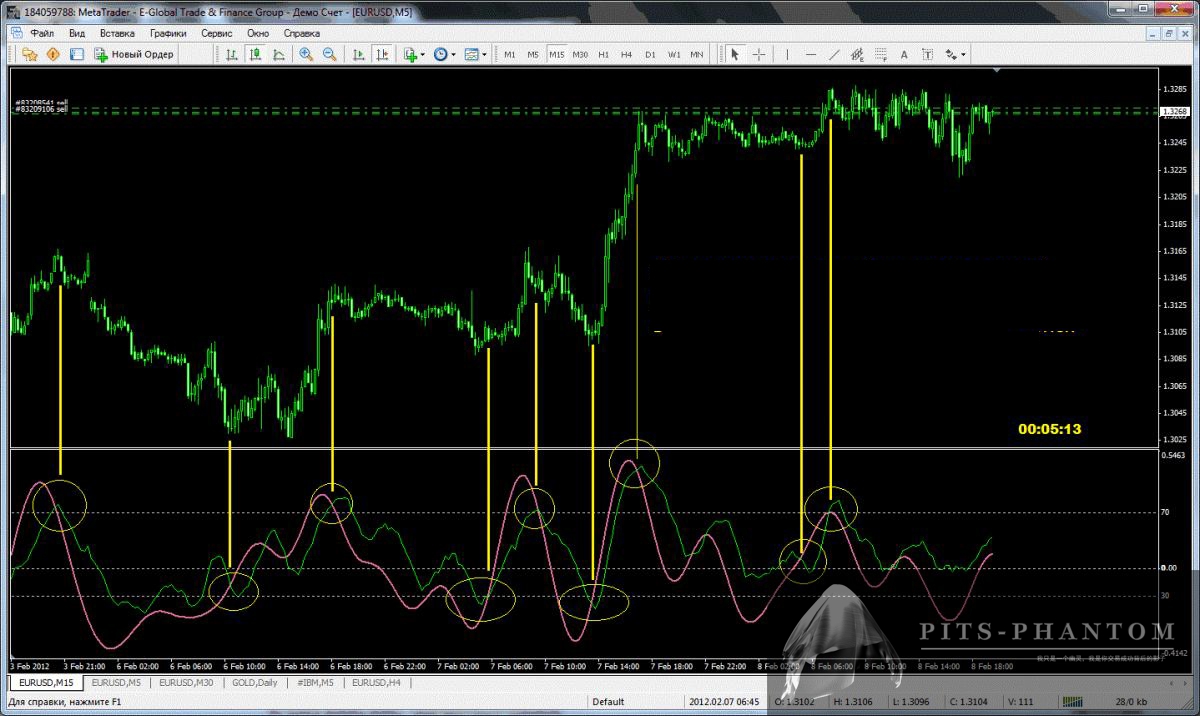The image size is (1200, 716).
Task: Open the arrows objects dropdown
Action: point(955,54)
